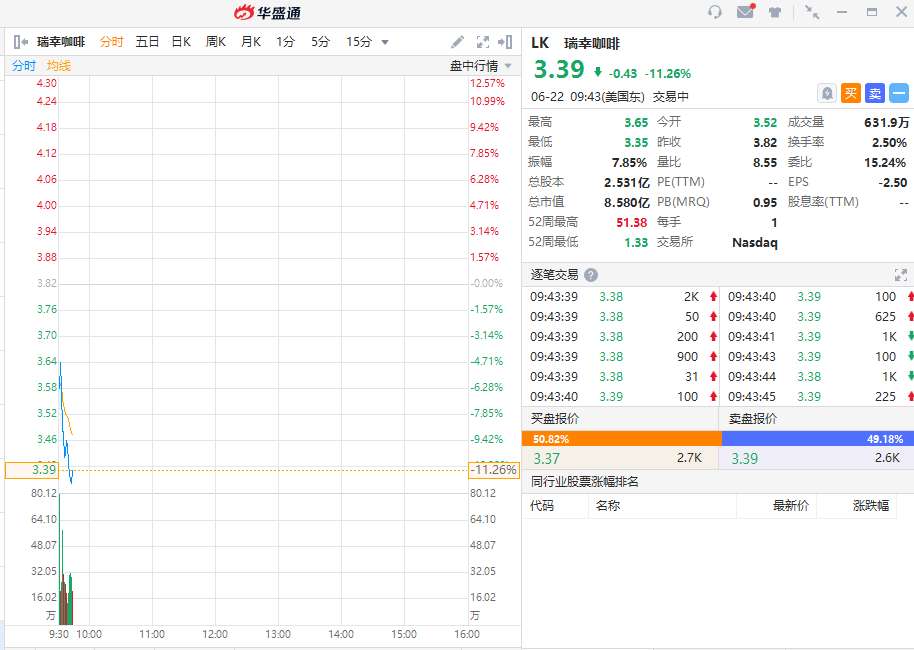
Task: Toggle the 均线 average line legend
Action: [x=59, y=66]
